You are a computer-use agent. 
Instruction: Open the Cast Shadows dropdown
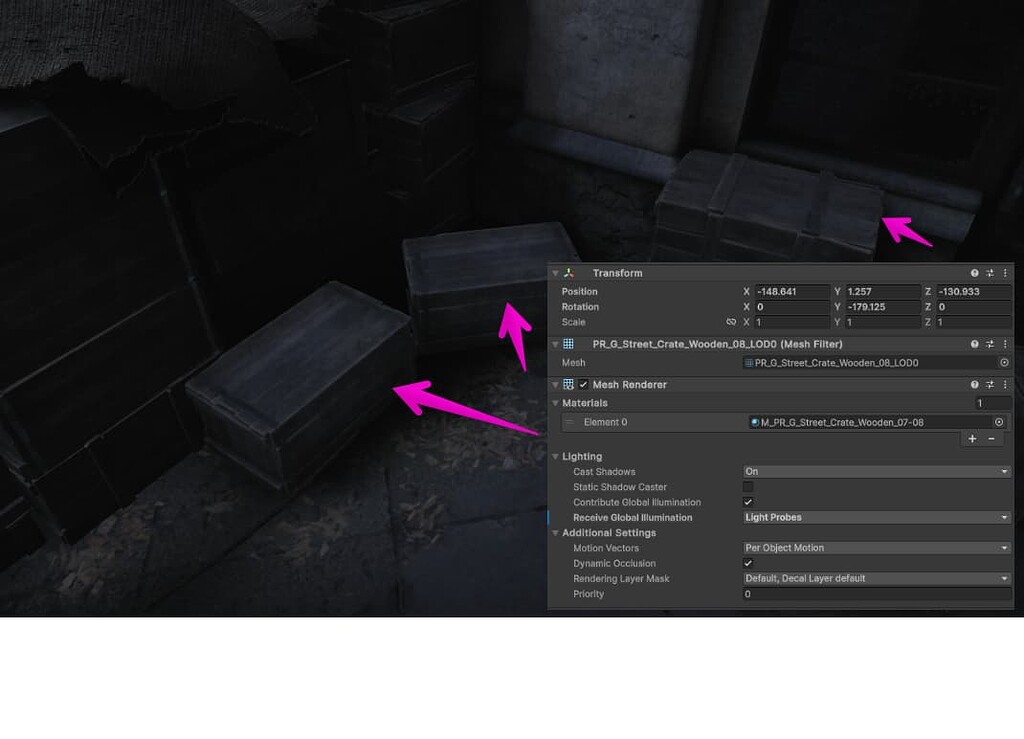click(875, 471)
